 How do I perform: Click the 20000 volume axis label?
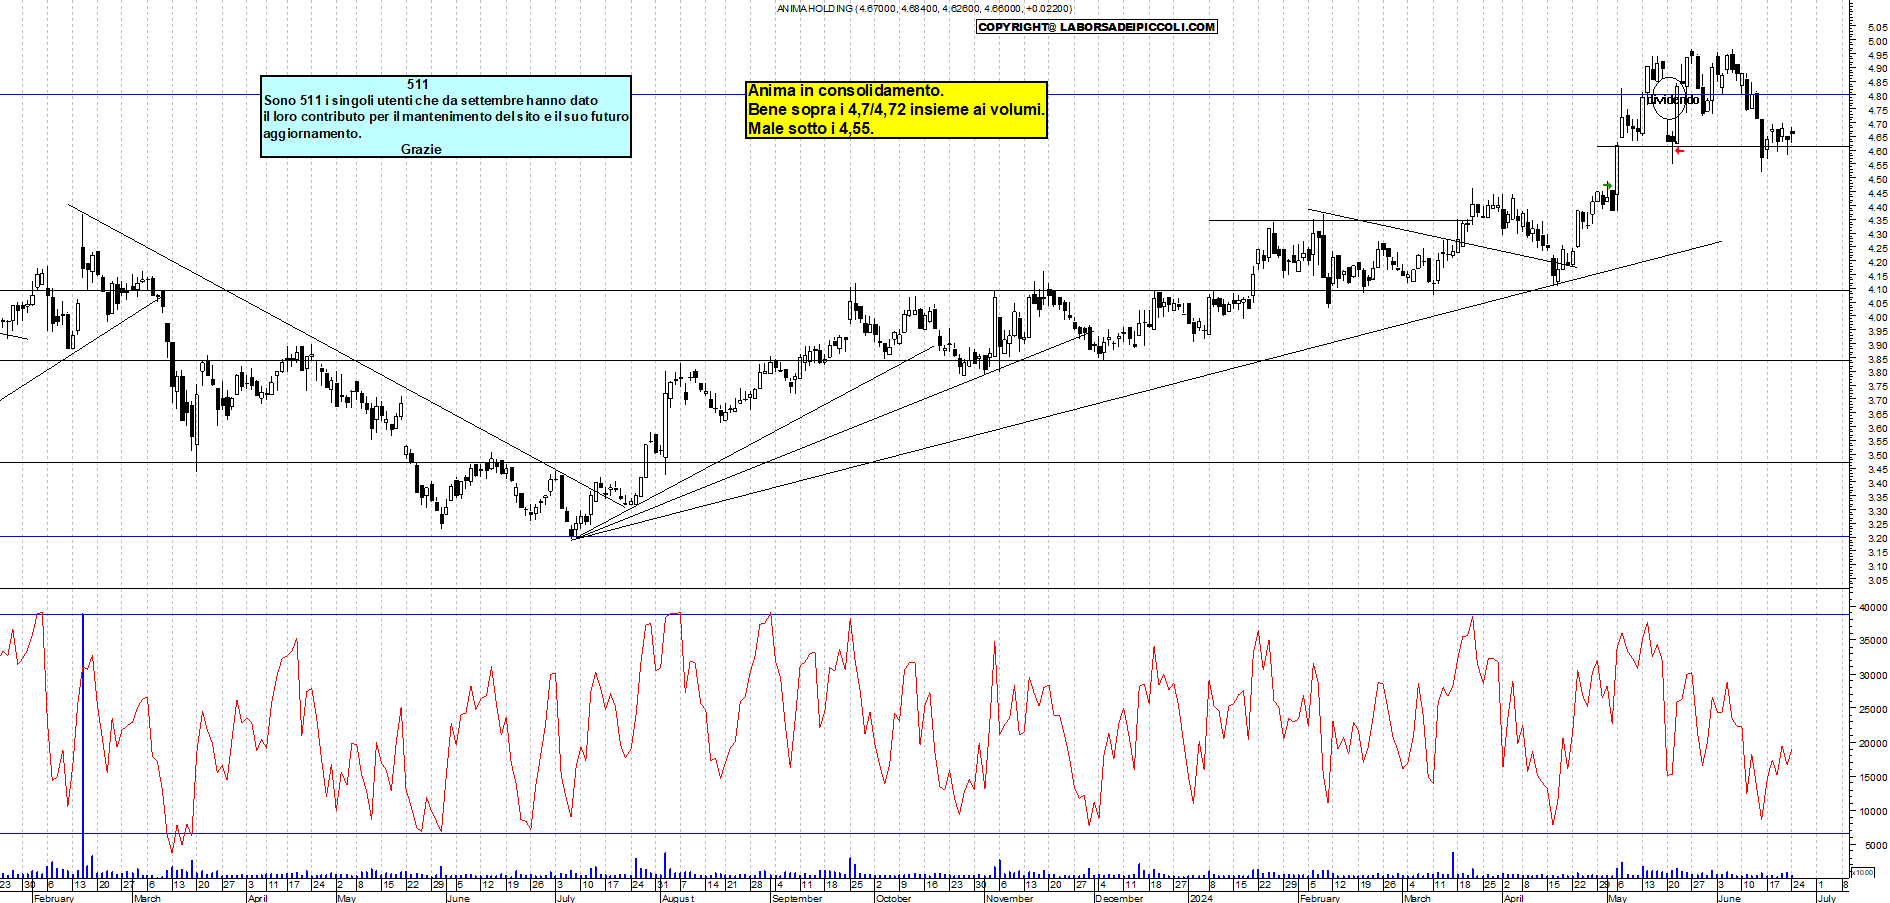pyautogui.click(x=1873, y=743)
